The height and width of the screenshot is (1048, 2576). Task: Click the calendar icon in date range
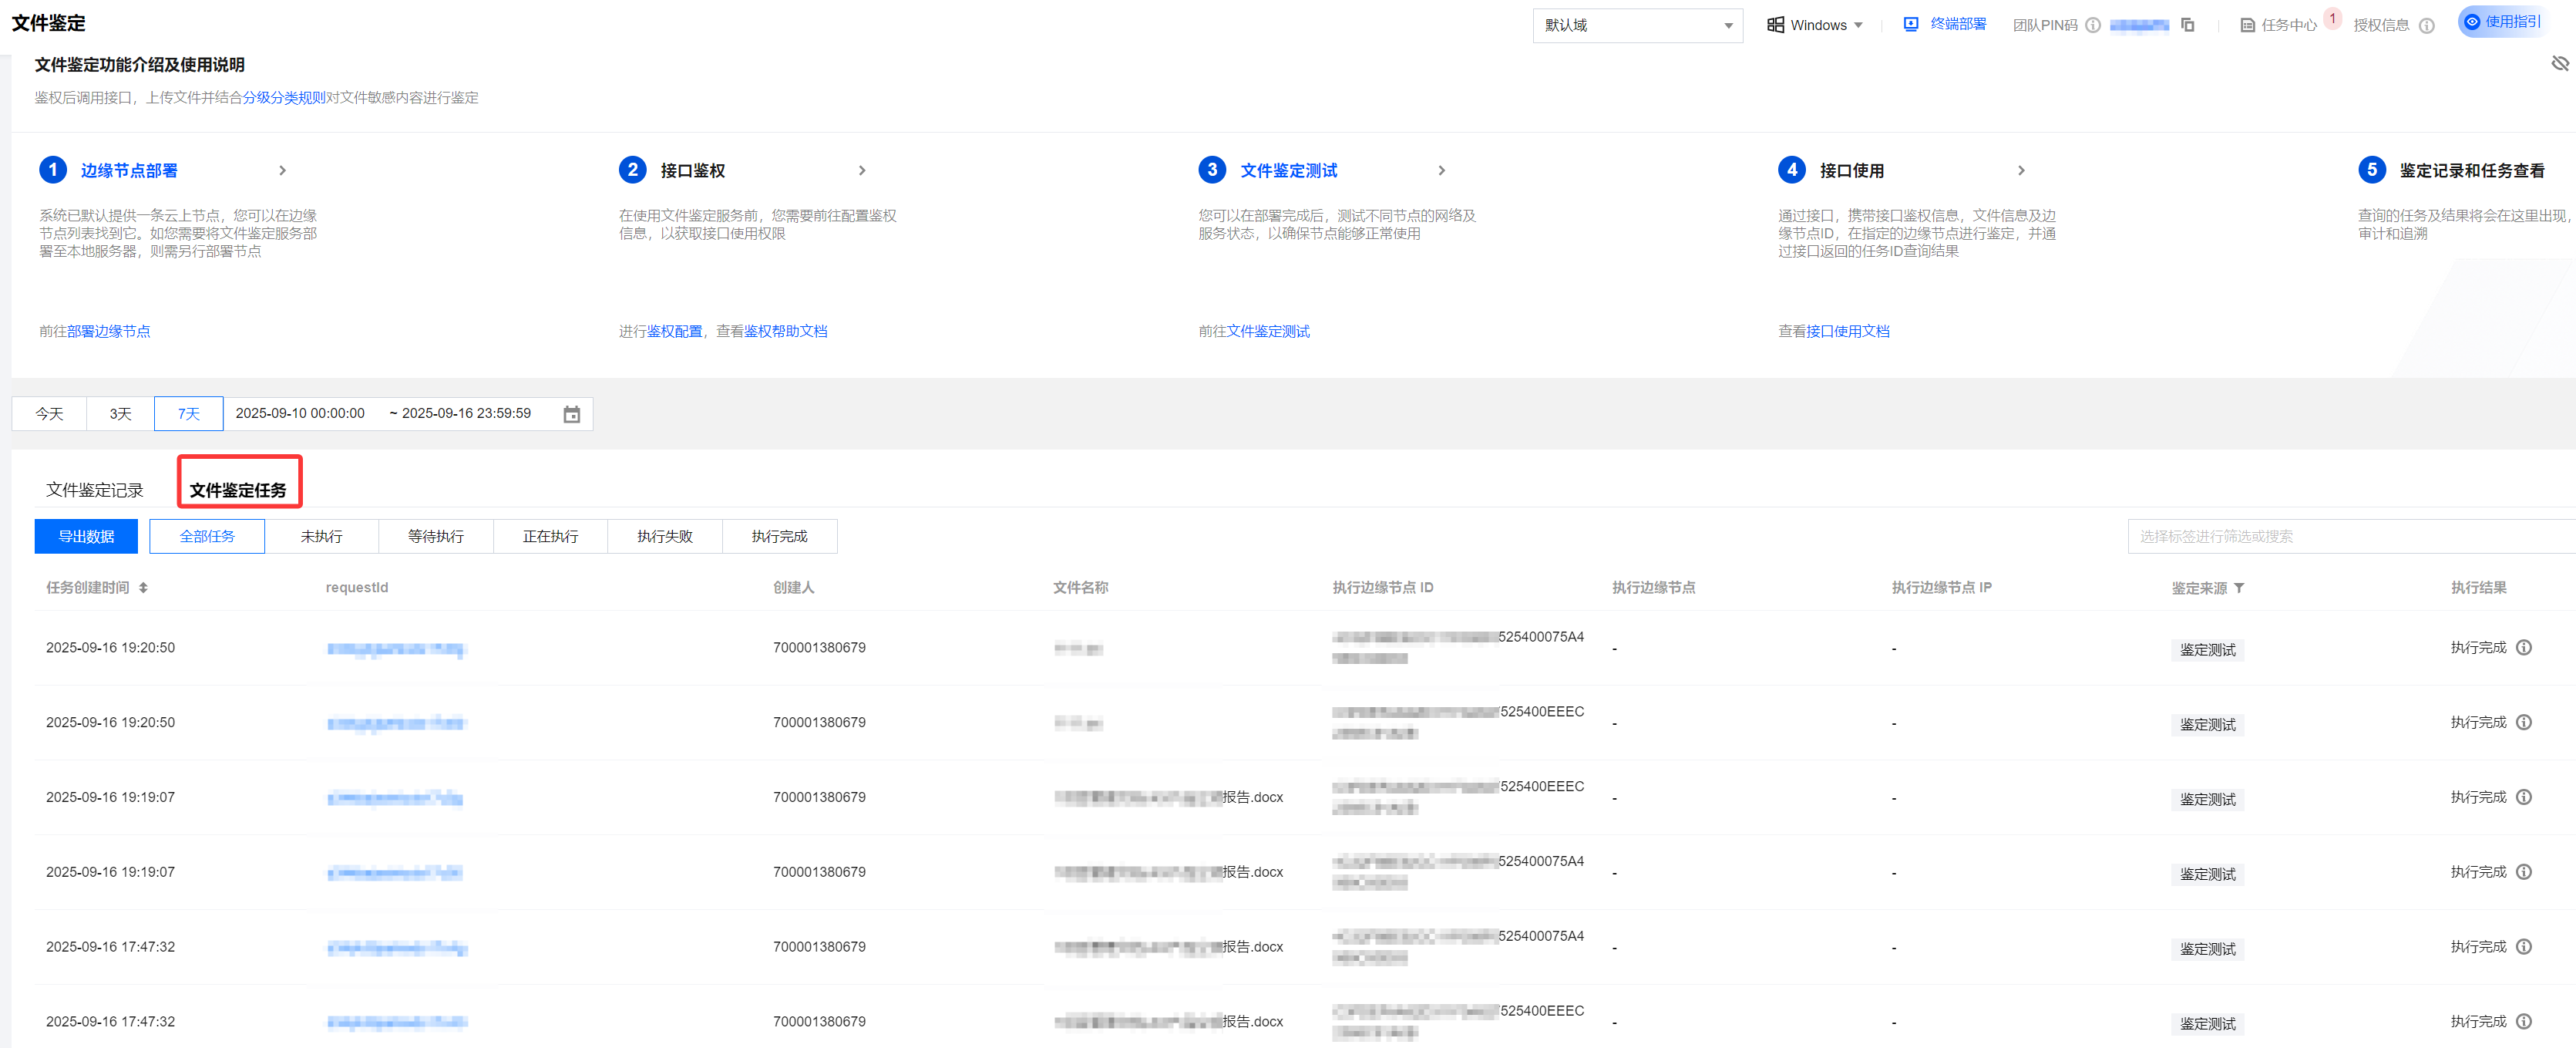(x=571, y=414)
